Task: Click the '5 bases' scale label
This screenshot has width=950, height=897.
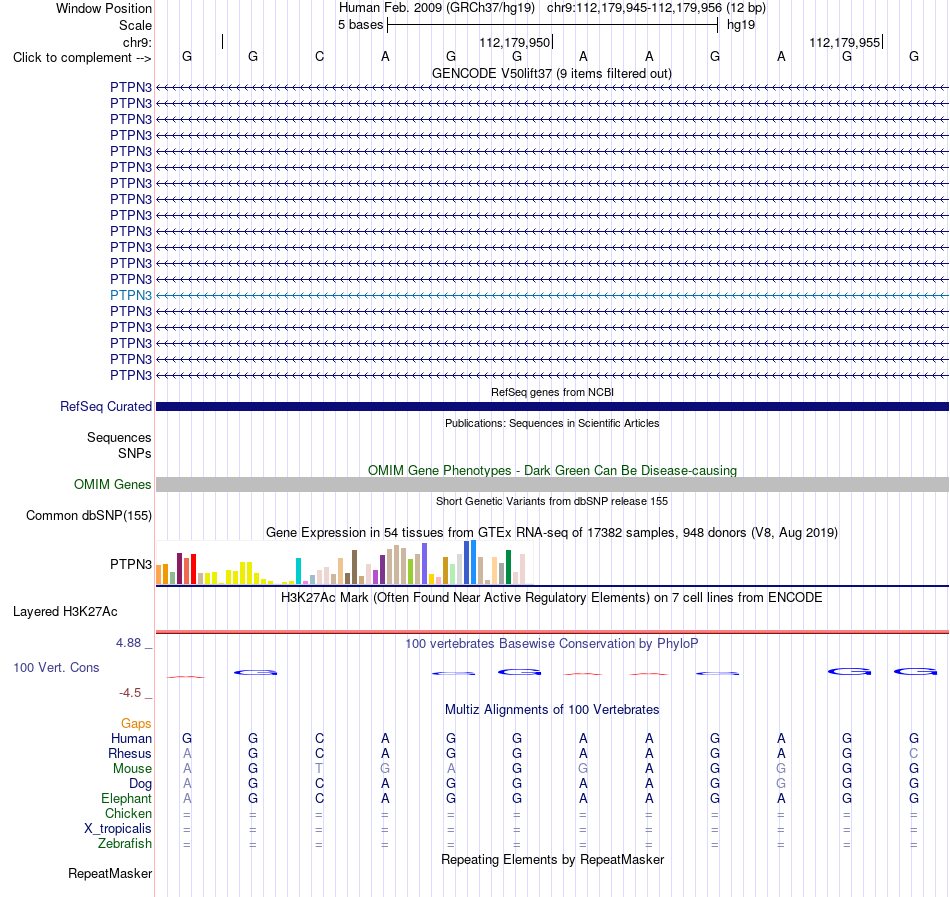Action: coord(360,25)
